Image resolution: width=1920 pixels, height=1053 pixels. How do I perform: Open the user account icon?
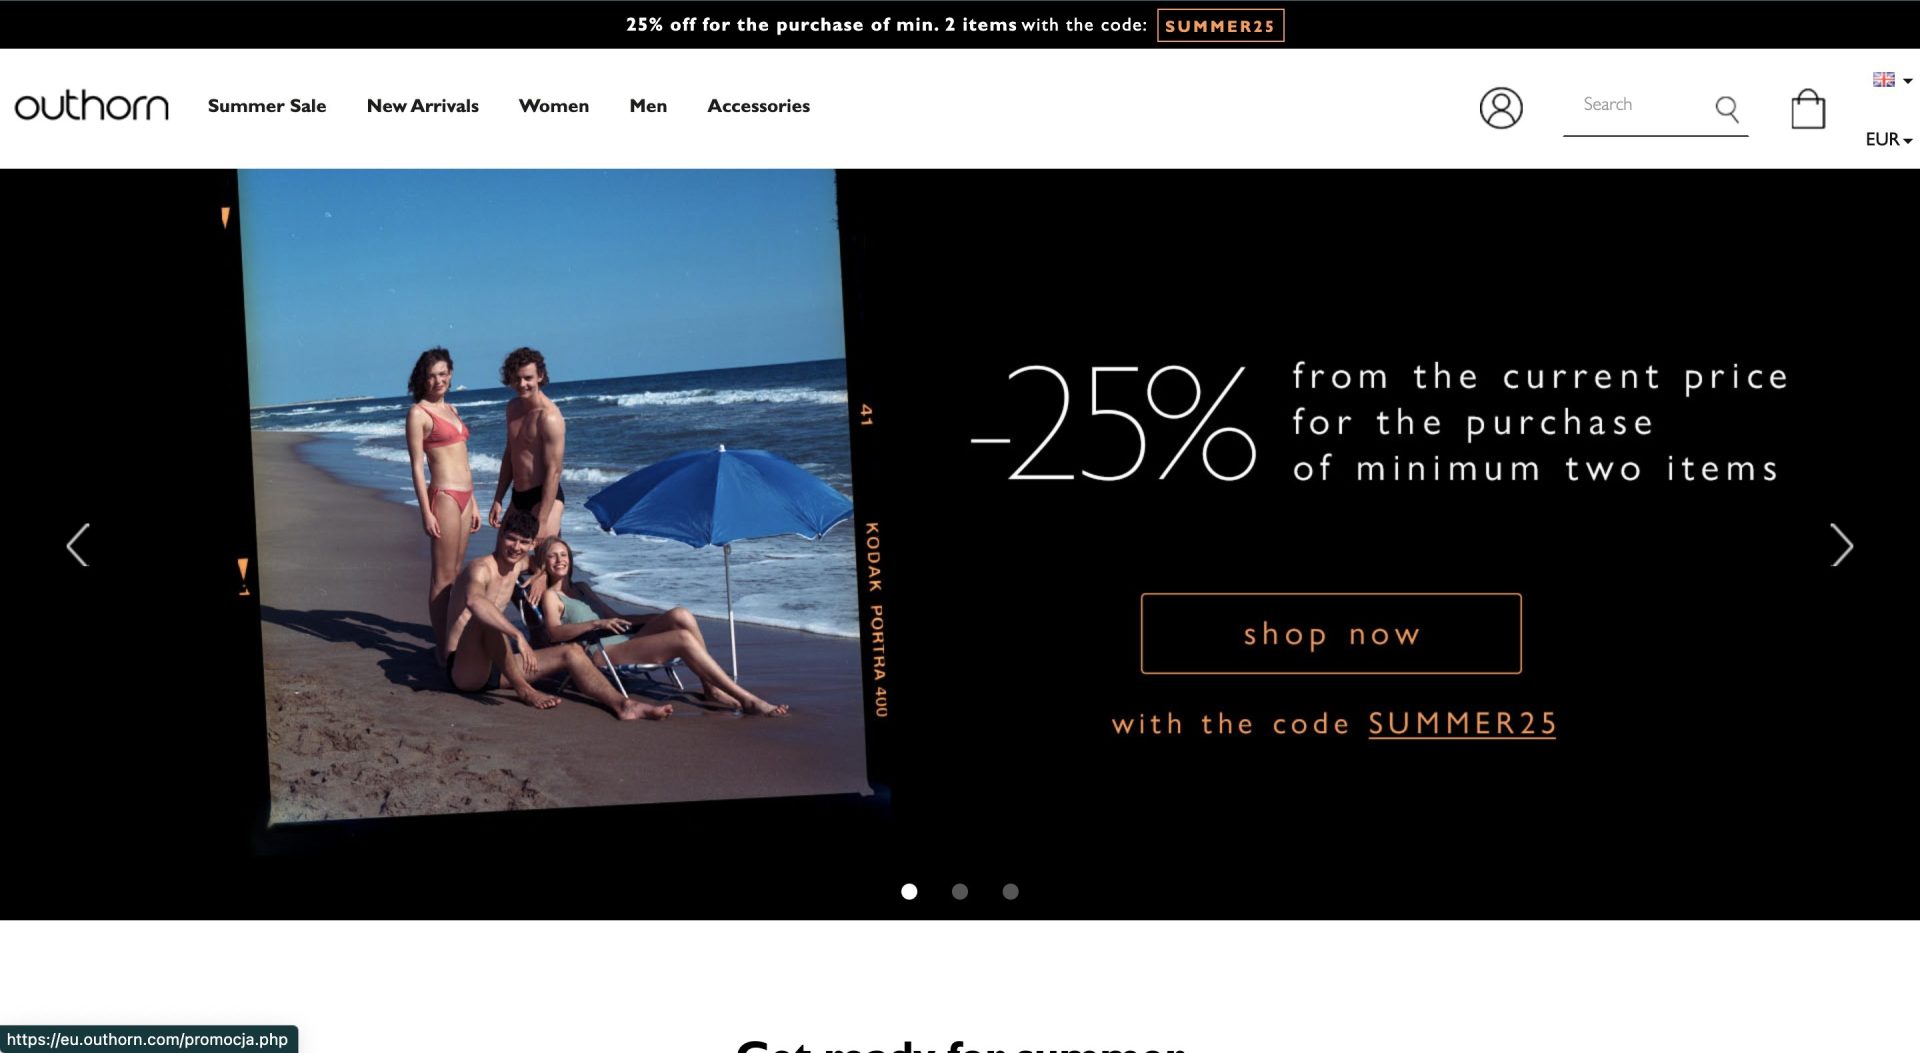click(x=1501, y=108)
